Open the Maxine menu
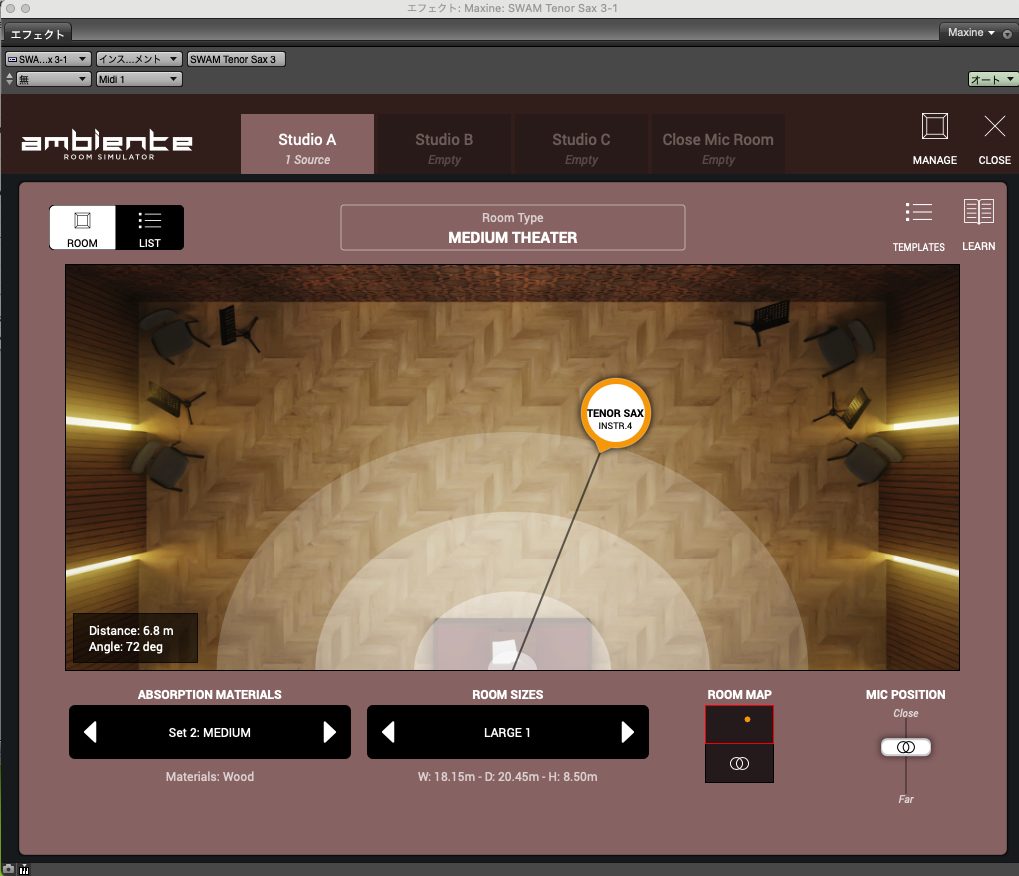 click(971, 32)
